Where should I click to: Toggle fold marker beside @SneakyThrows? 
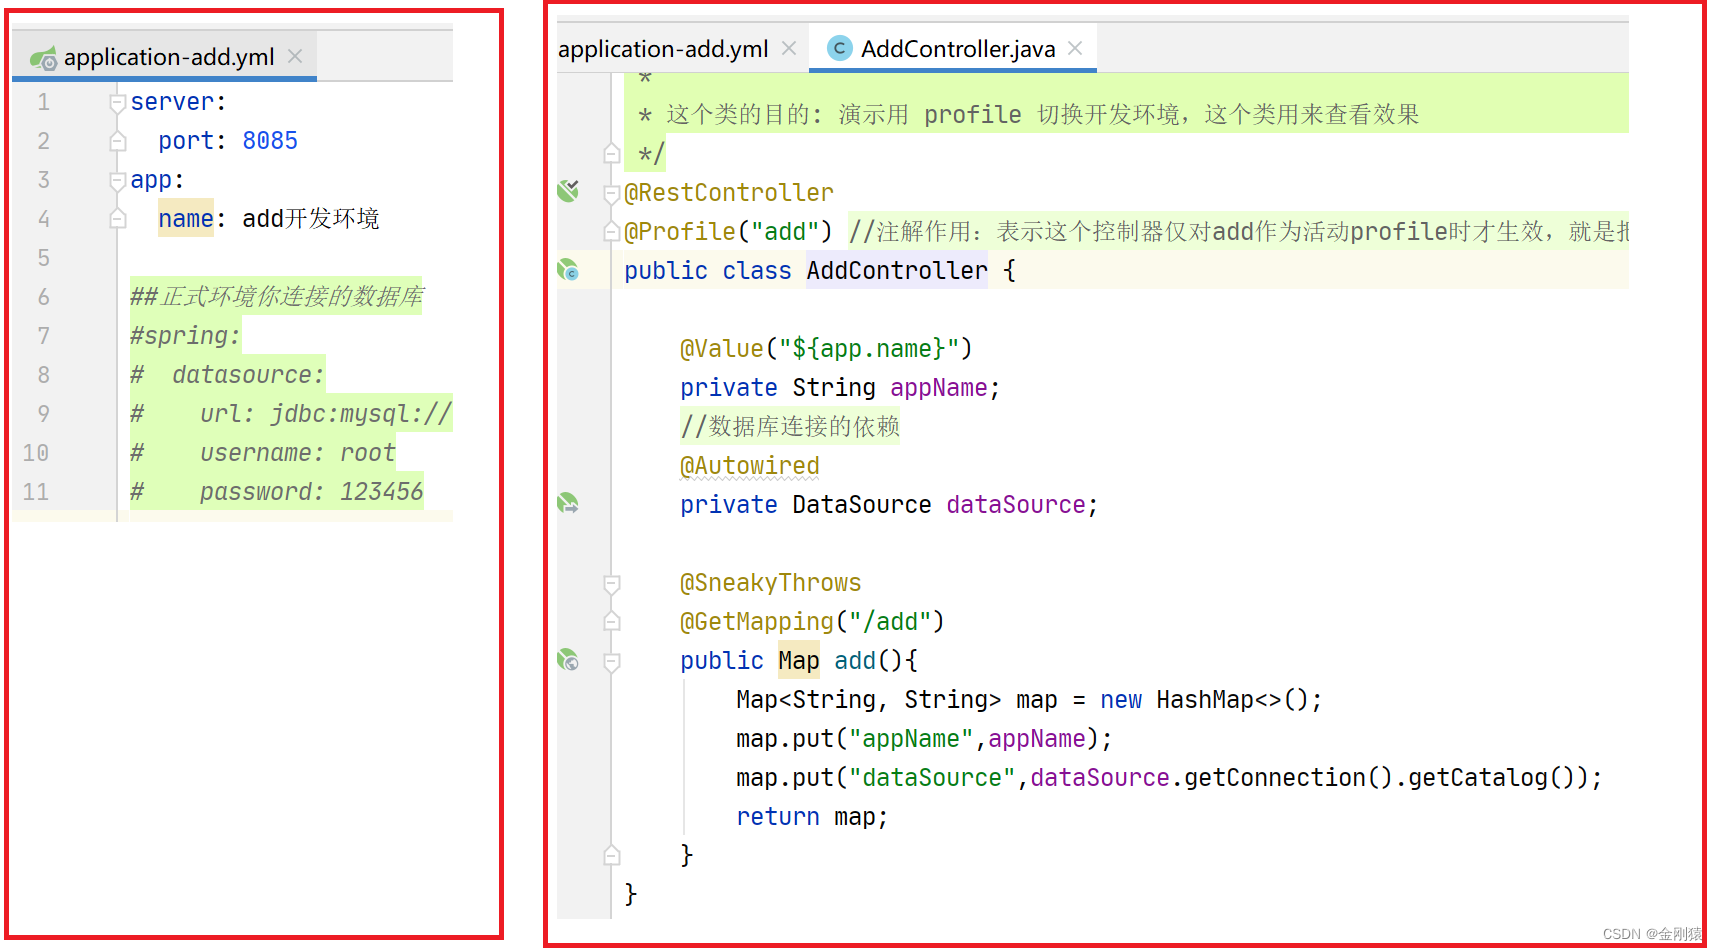(x=612, y=583)
